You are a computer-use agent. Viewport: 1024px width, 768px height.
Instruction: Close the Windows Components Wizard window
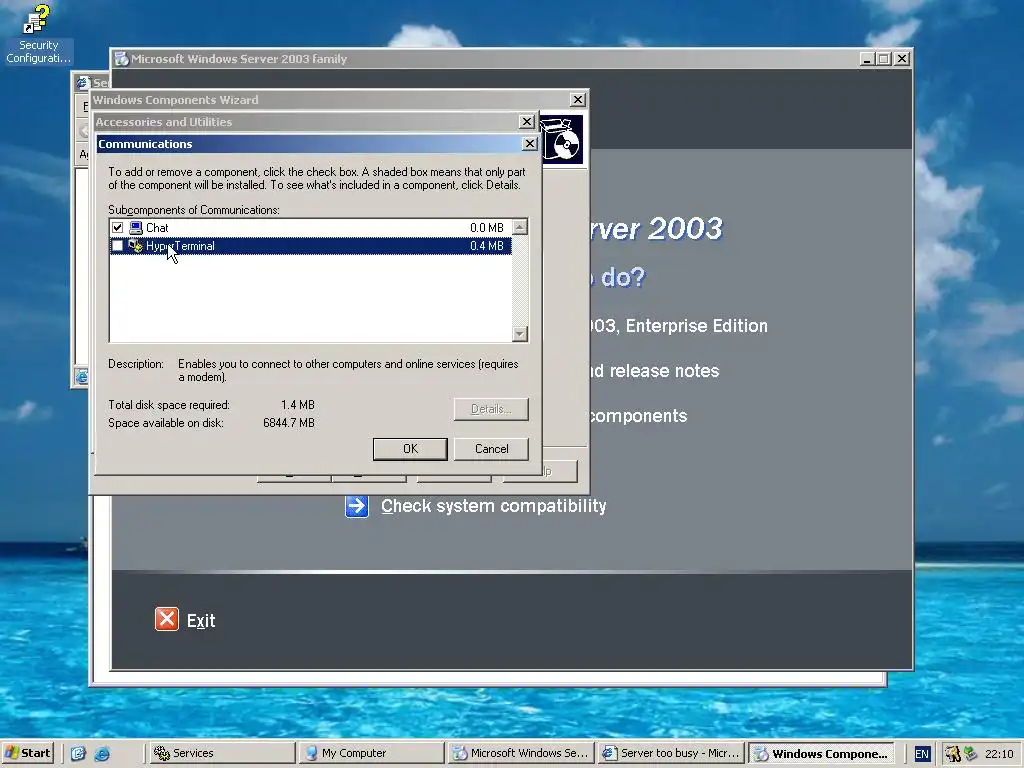(578, 99)
